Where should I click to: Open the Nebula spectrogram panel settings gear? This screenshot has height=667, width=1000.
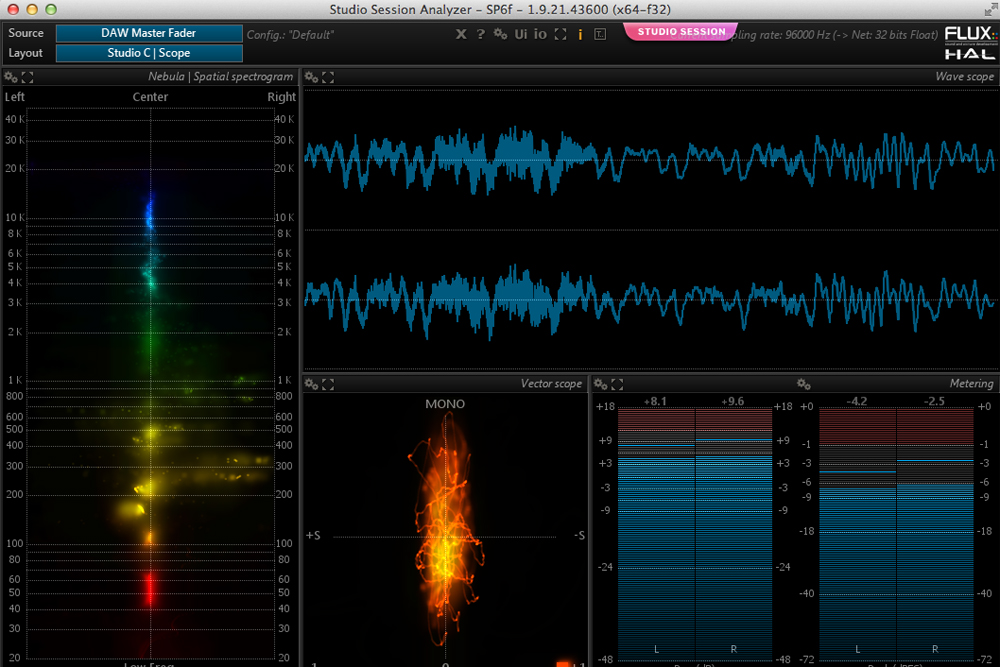click(x=11, y=77)
